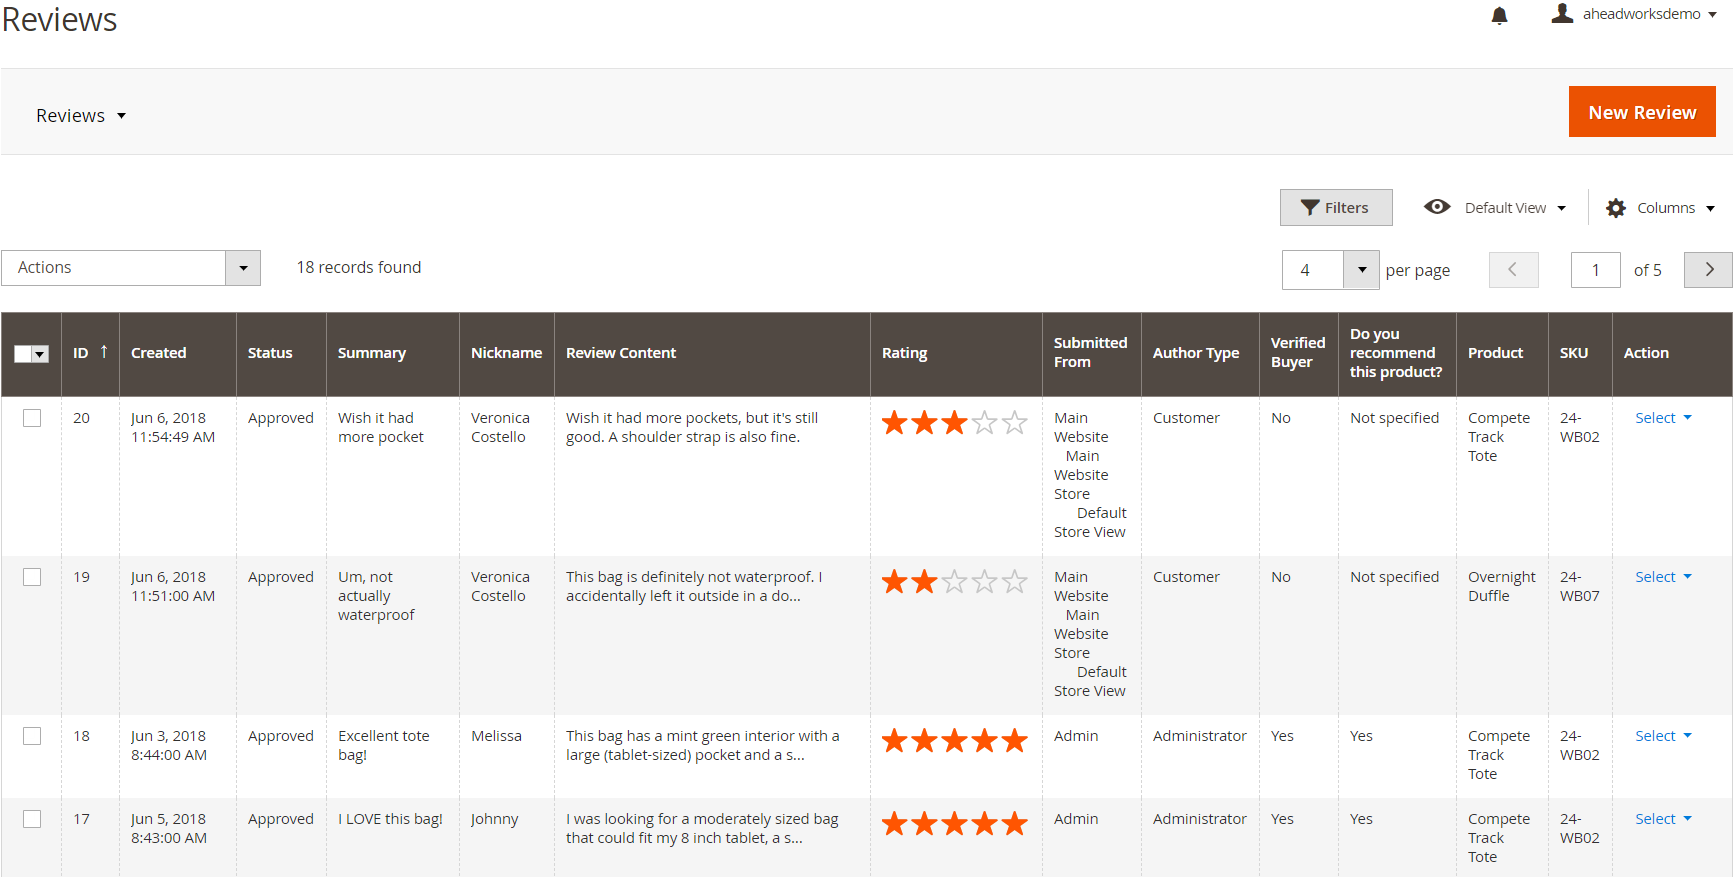Click the user account avatar icon
The width and height of the screenshot is (1734, 877).
tap(1562, 13)
